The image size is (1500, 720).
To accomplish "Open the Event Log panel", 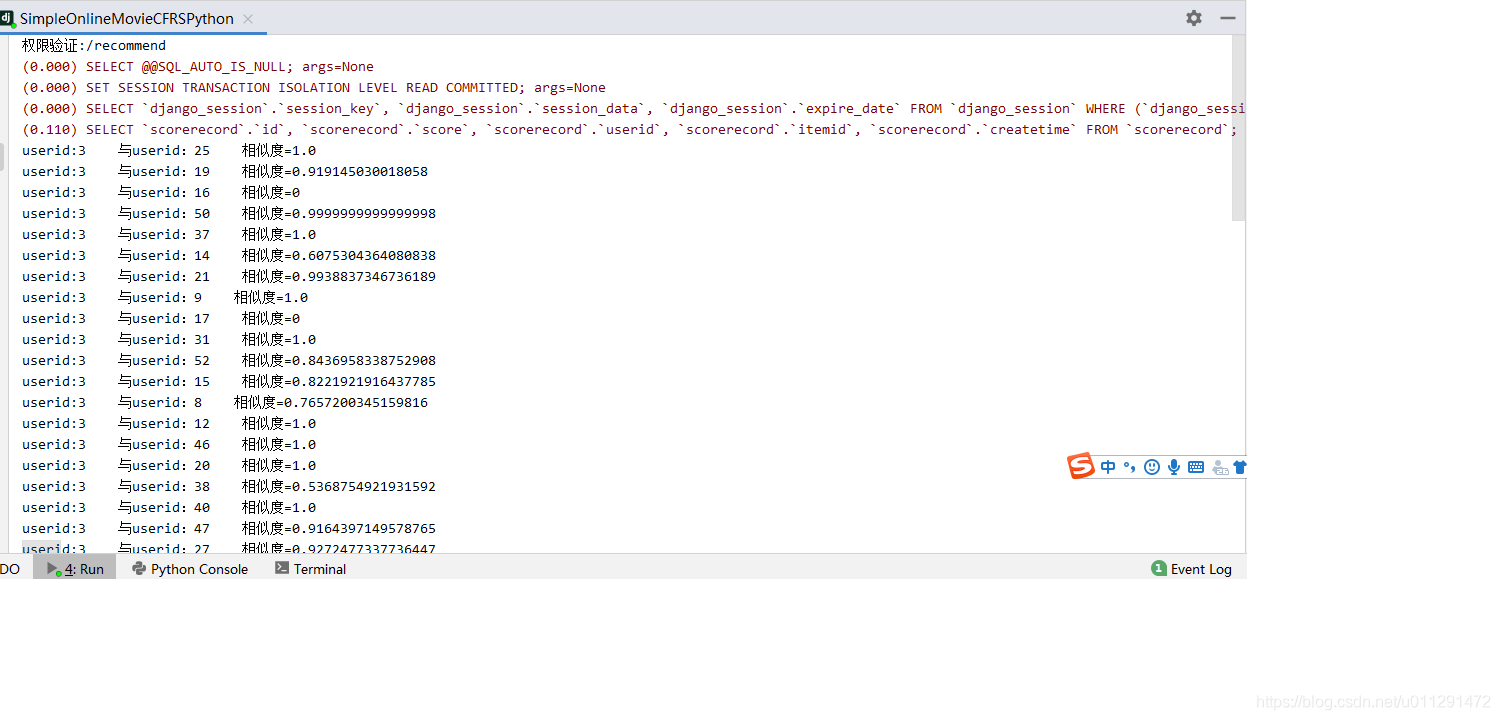I will (x=1192, y=568).
